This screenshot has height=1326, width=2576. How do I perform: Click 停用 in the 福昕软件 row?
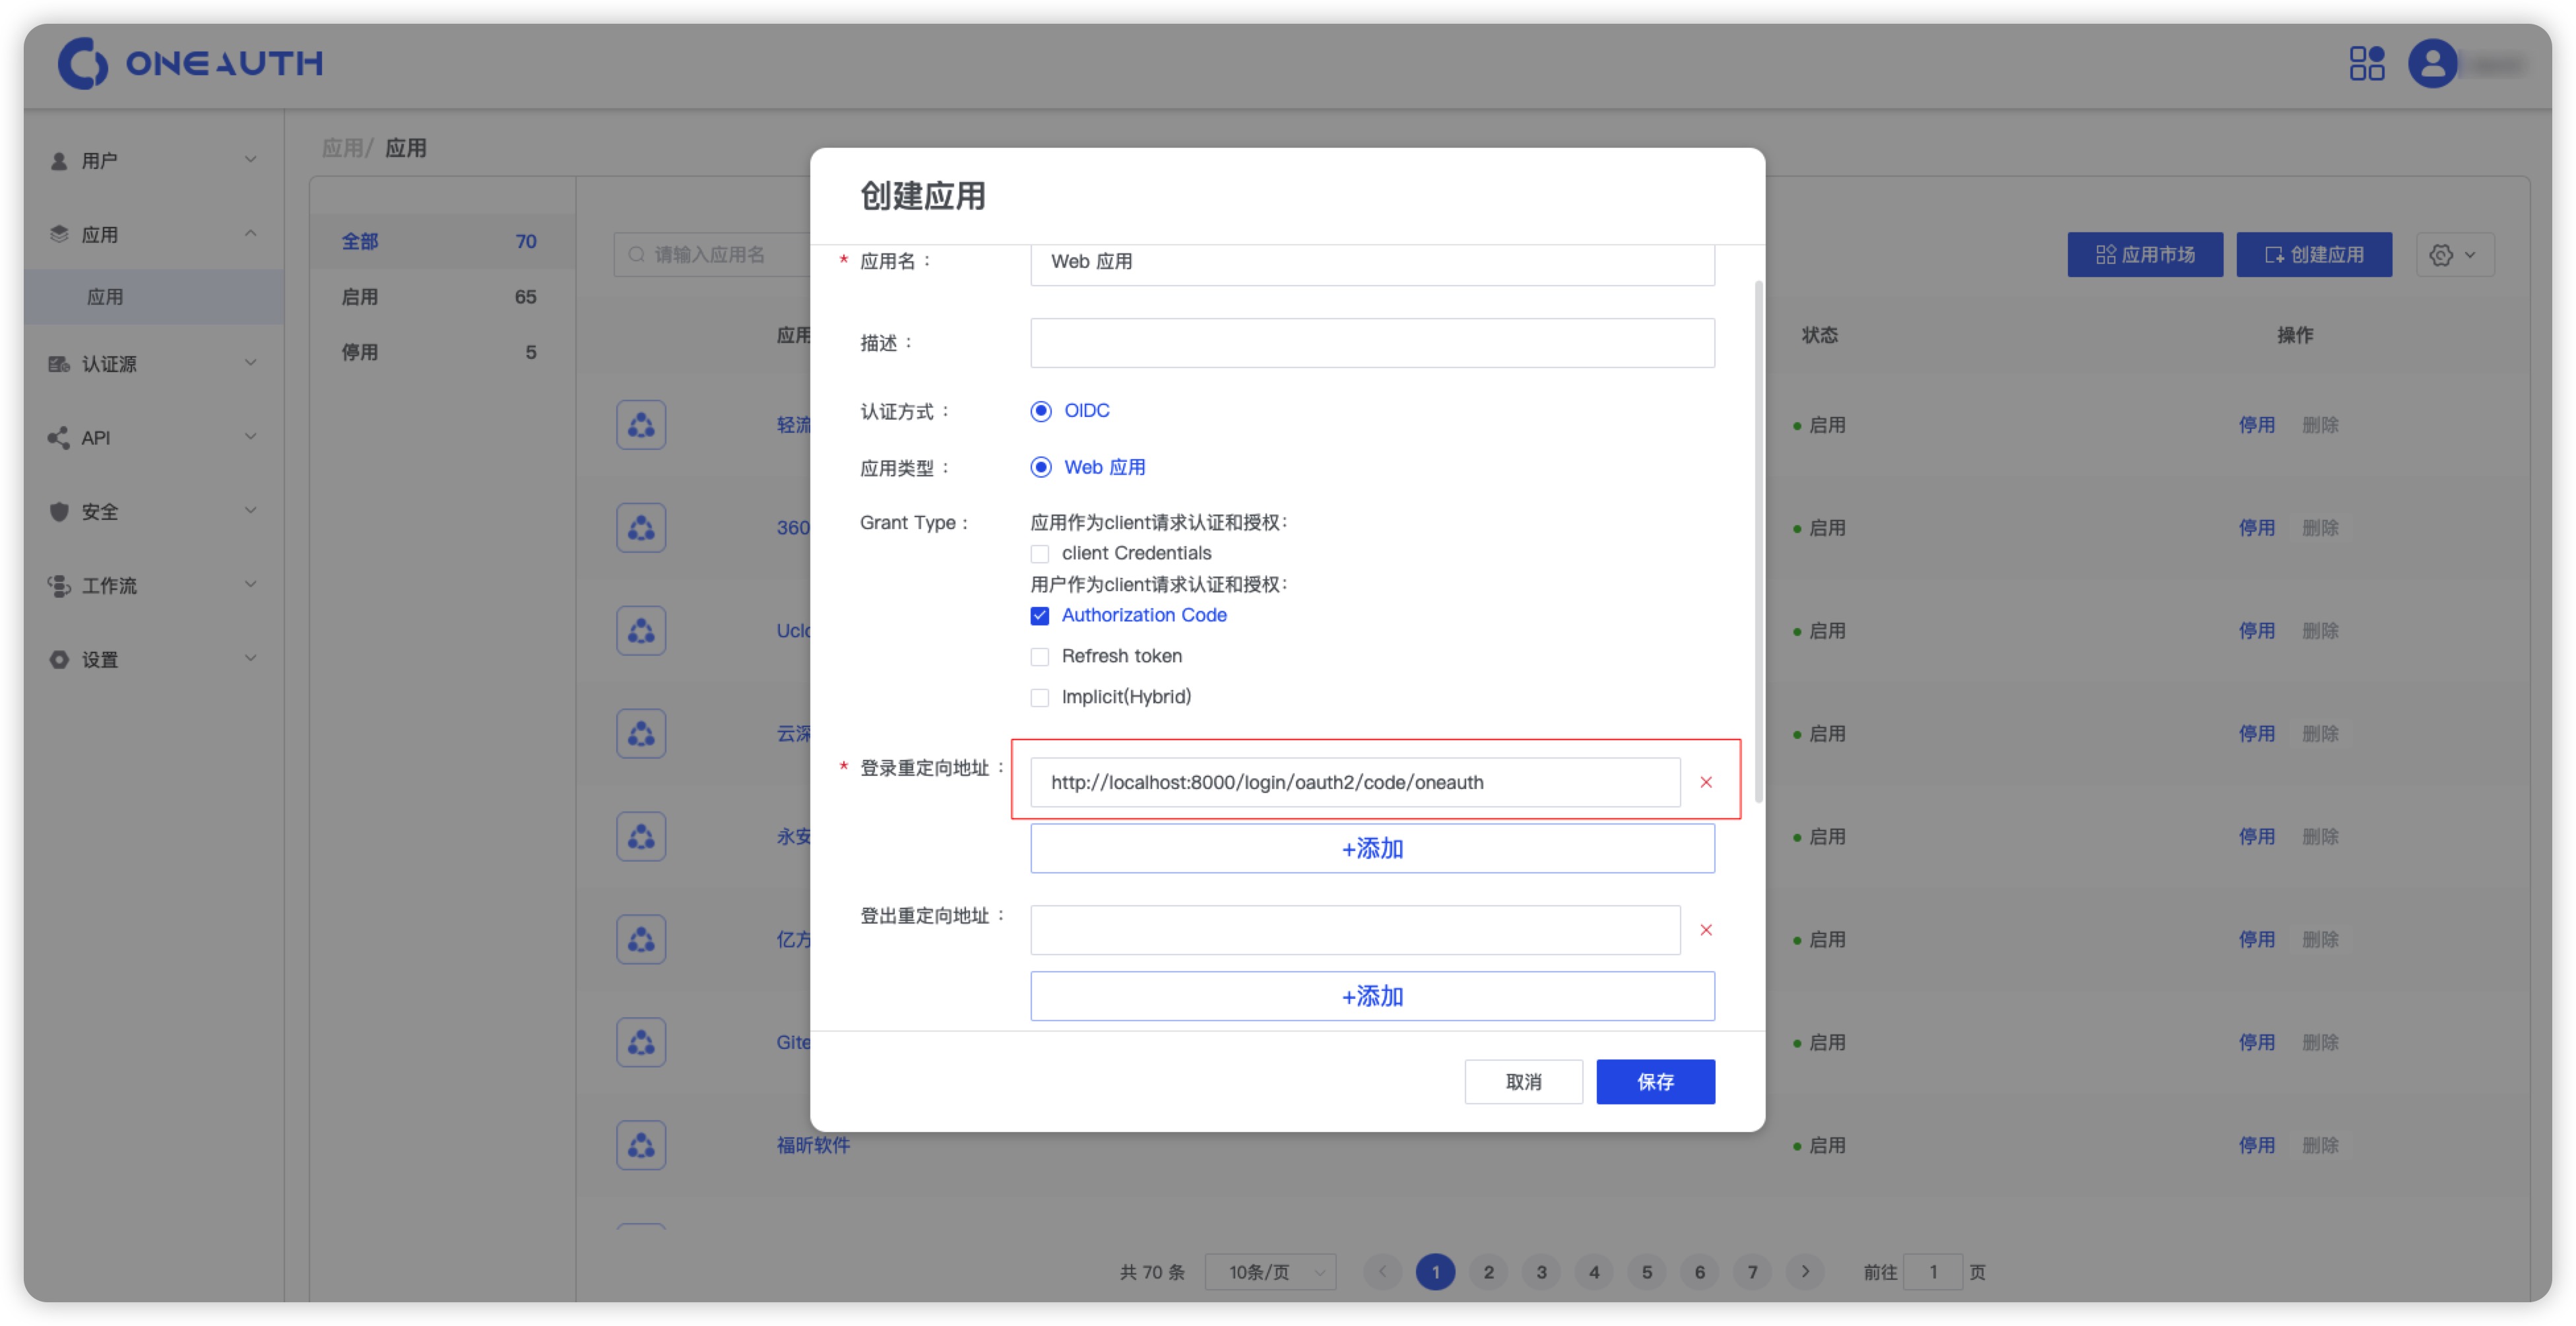[2256, 1146]
